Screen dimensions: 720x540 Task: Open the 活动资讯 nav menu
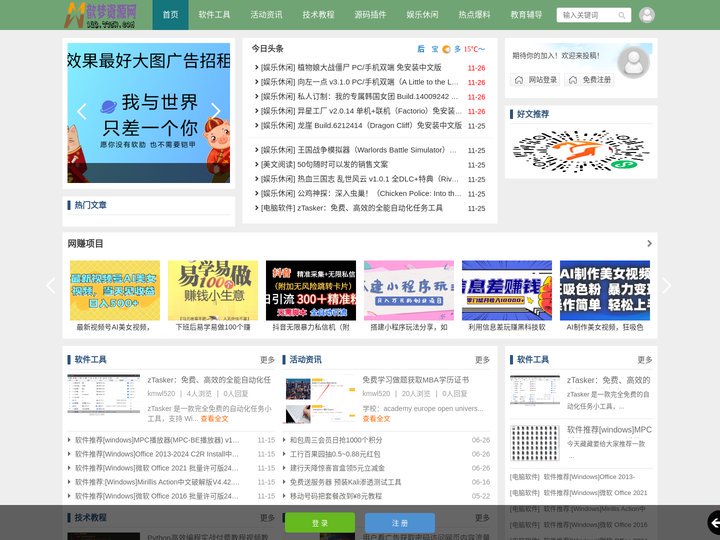tap(266, 15)
